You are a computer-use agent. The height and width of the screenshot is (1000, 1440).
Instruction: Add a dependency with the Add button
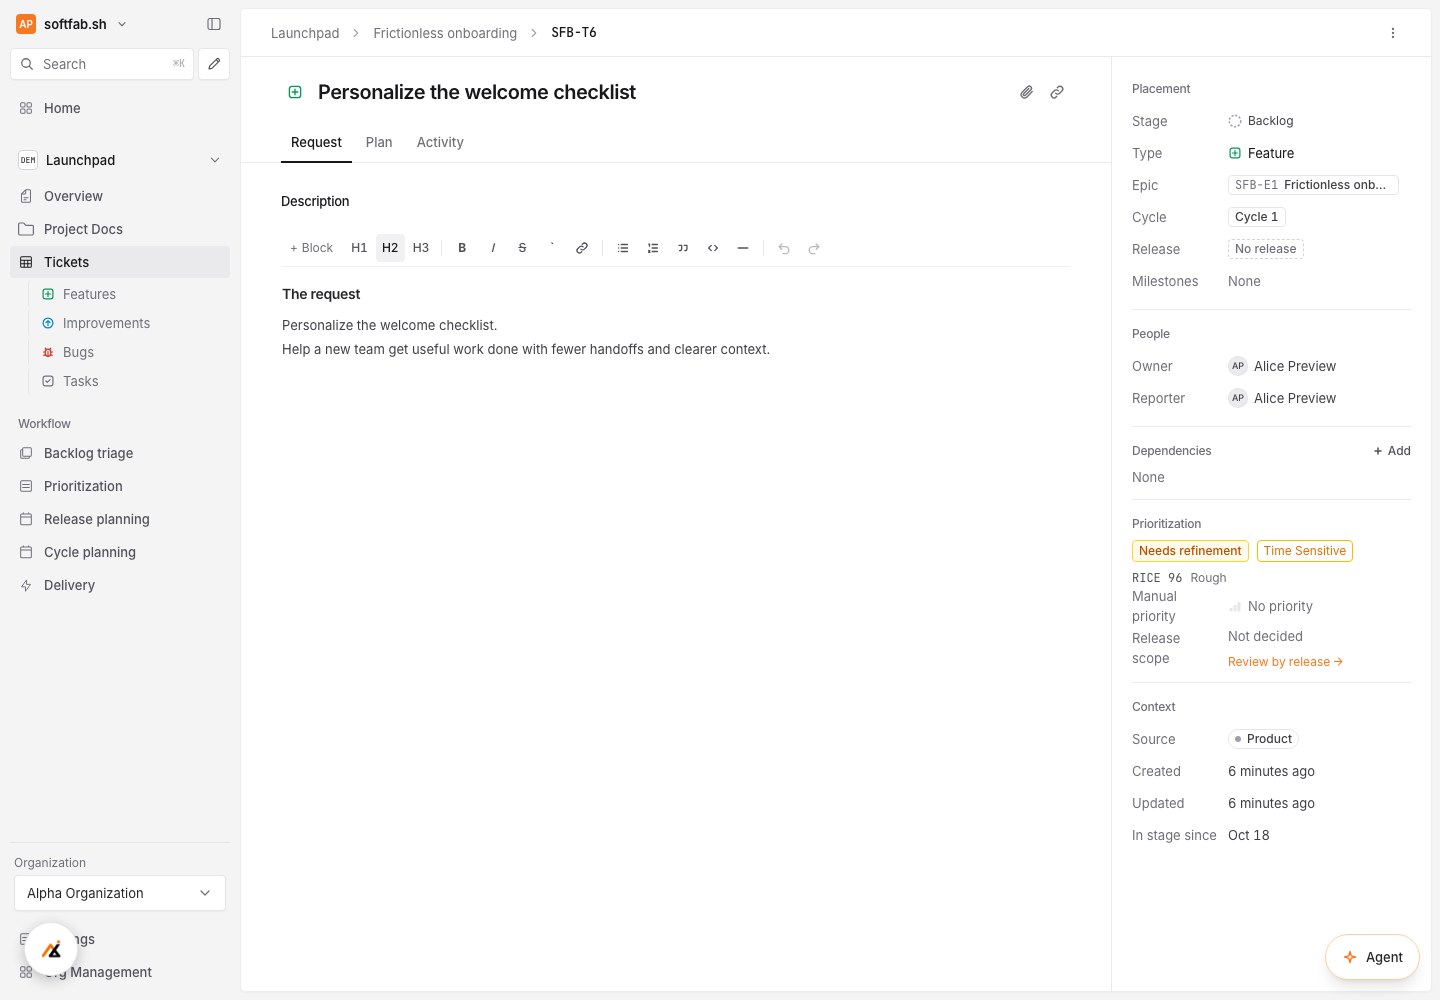coord(1392,451)
